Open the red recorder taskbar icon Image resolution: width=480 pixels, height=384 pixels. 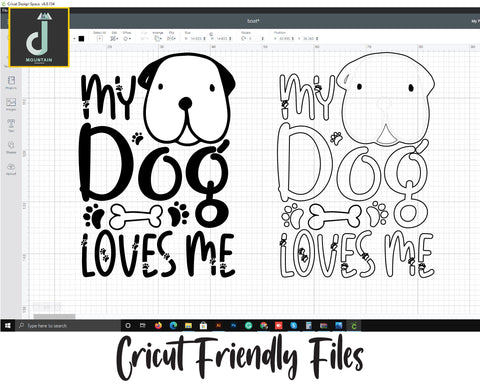point(279,326)
